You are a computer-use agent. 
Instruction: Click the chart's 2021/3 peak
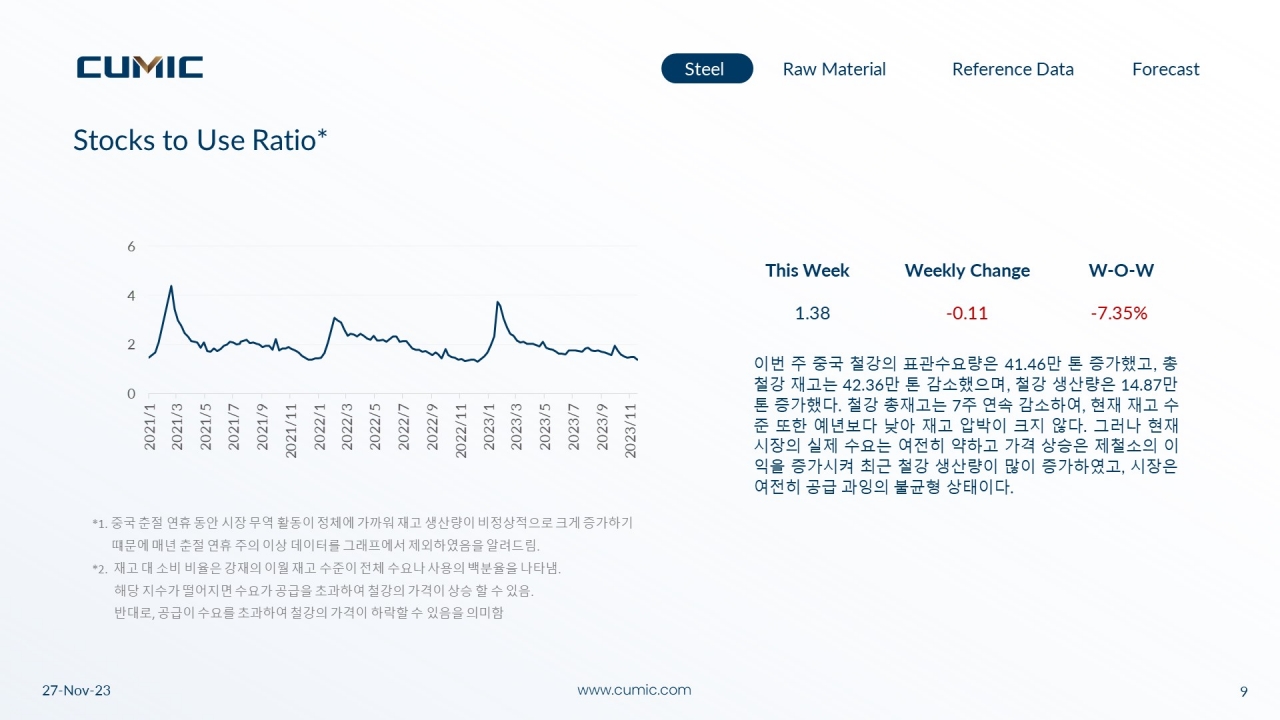(171, 287)
